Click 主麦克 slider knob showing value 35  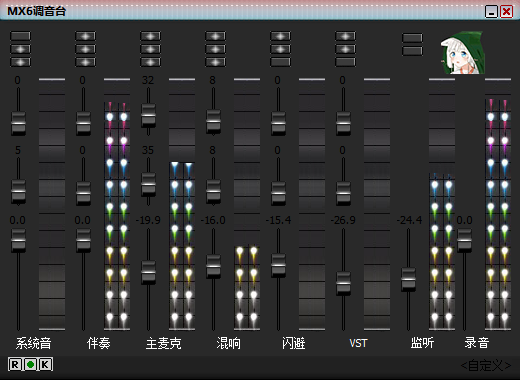(x=148, y=184)
